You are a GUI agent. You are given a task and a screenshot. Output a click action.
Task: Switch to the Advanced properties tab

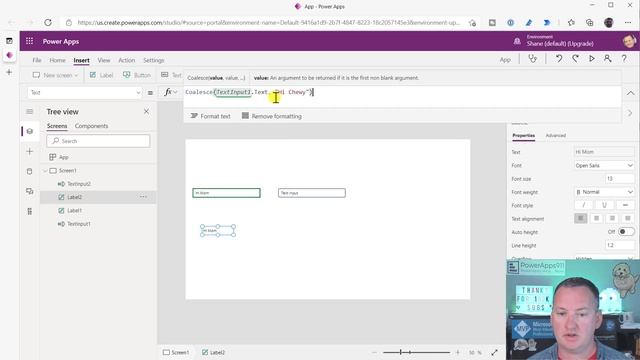(556, 135)
